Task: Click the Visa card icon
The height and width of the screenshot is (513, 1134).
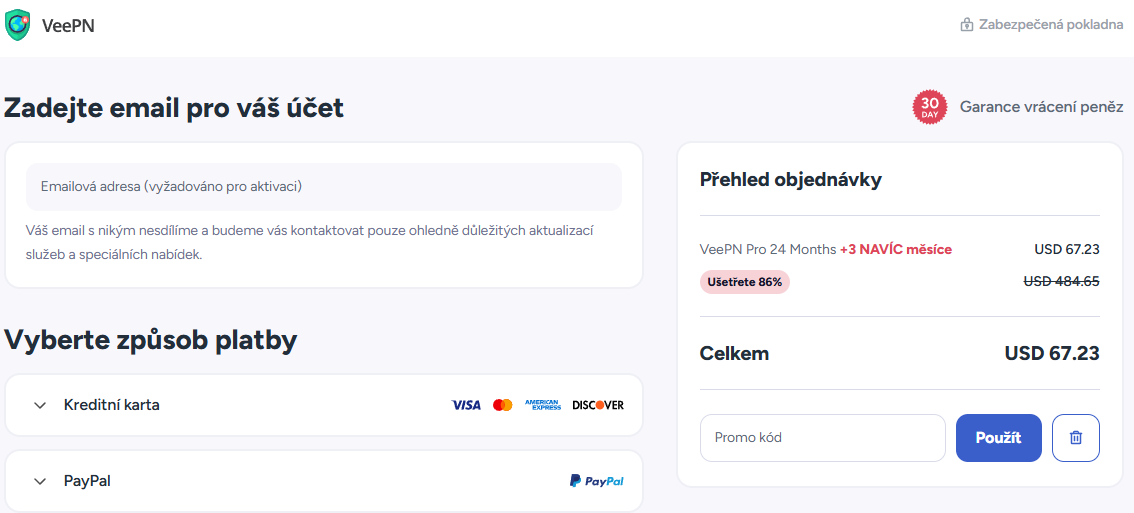Action: (x=466, y=405)
